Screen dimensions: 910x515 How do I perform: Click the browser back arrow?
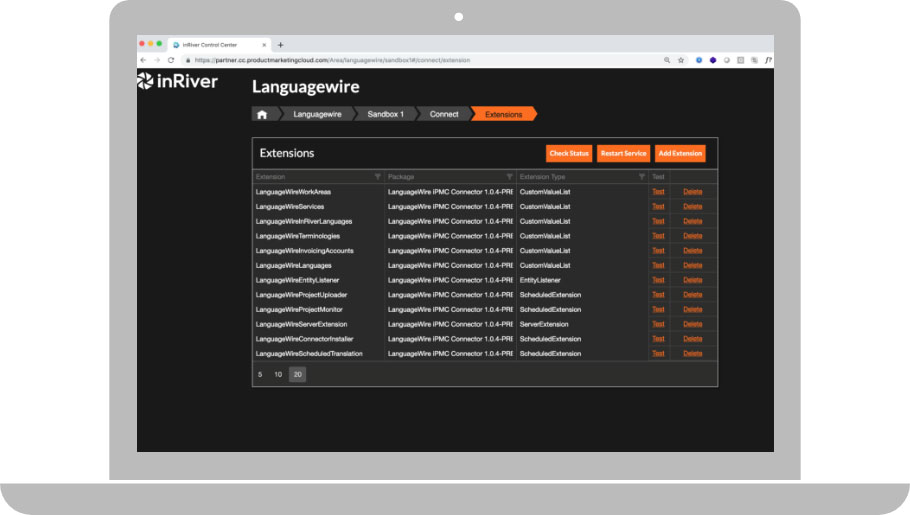pos(144,60)
